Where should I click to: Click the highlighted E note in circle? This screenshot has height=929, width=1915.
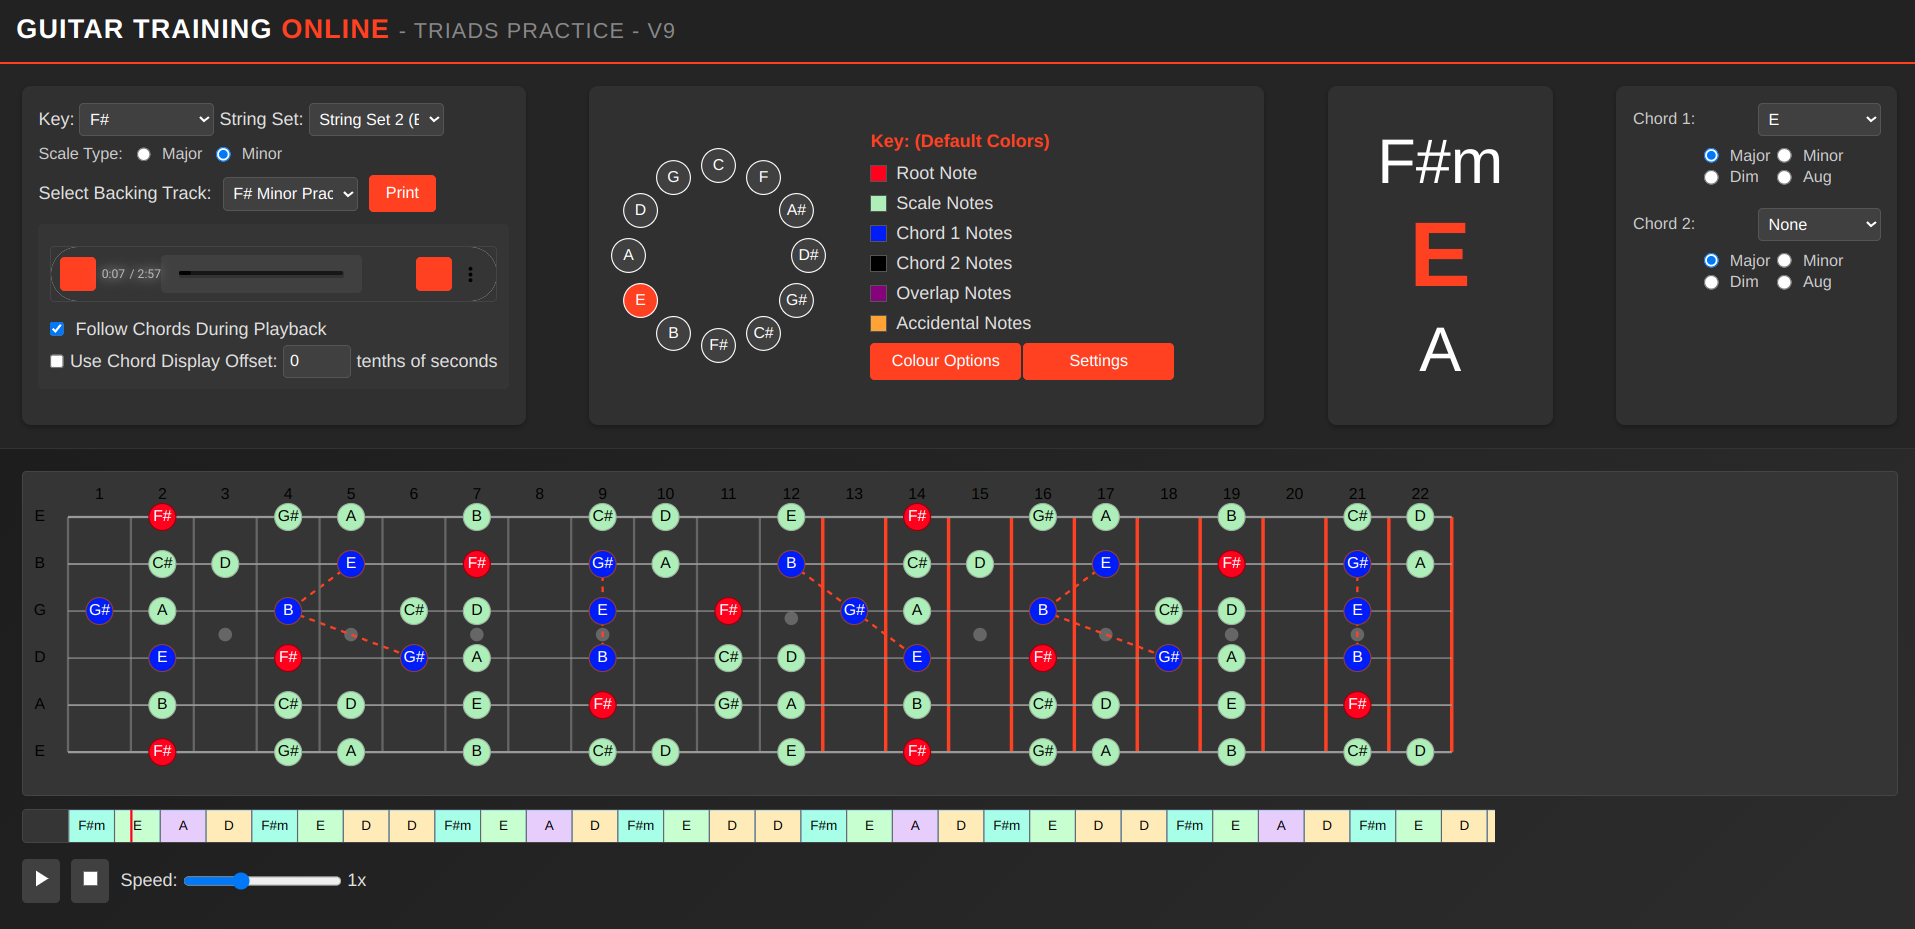(x=640, y=300)
